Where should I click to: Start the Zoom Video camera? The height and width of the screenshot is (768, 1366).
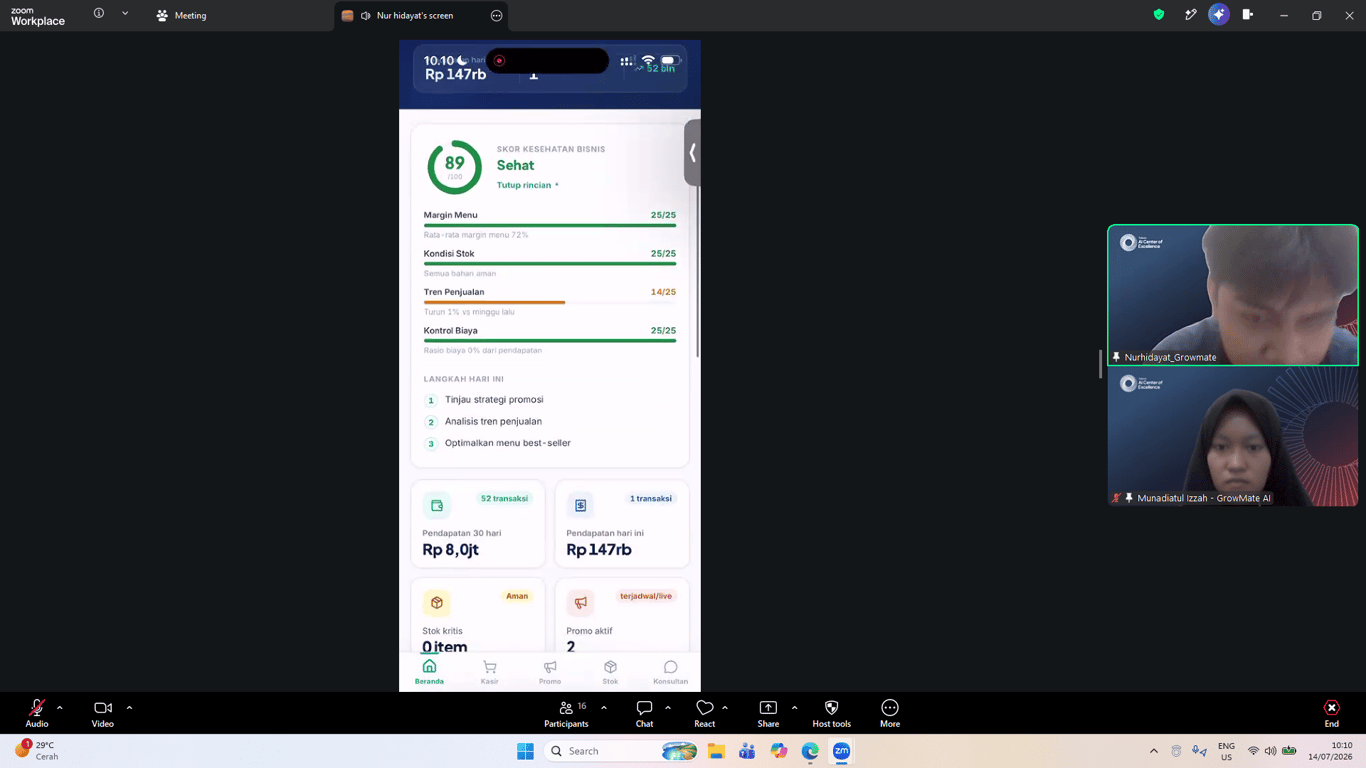coord(103,713)
